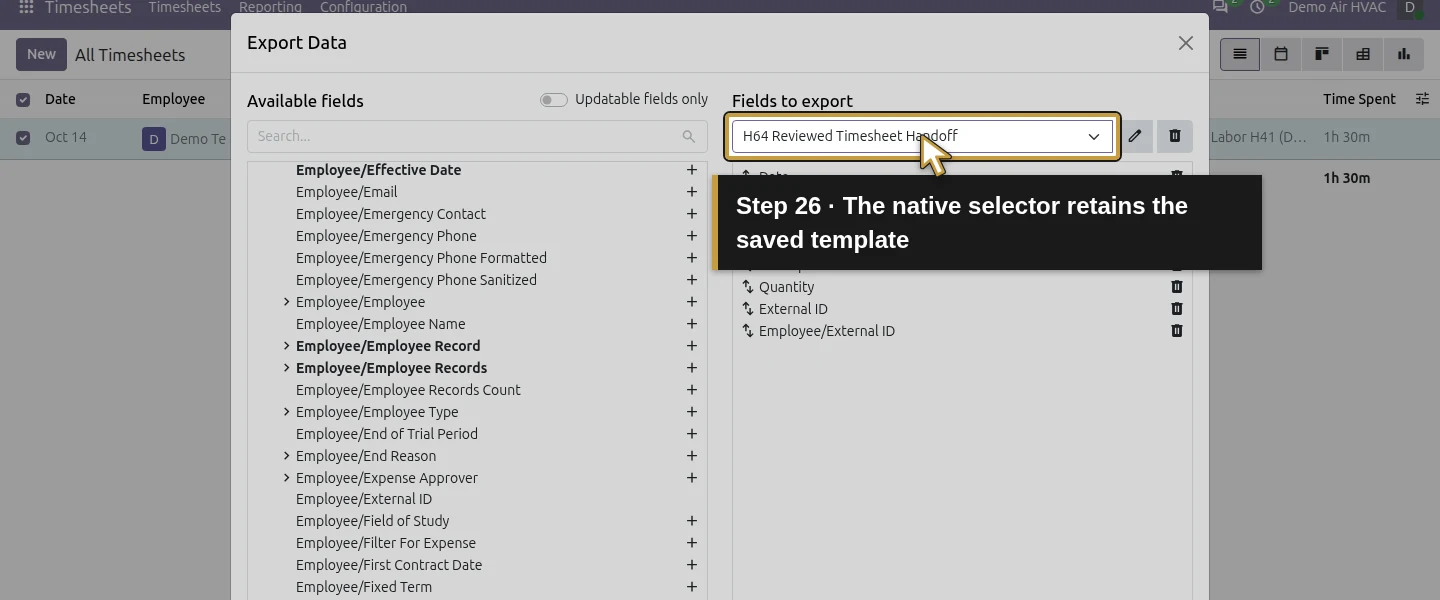Grab the Quantity reorder handle
Image resolution: width=1440 pixels, height=600 pixels.
747,287
